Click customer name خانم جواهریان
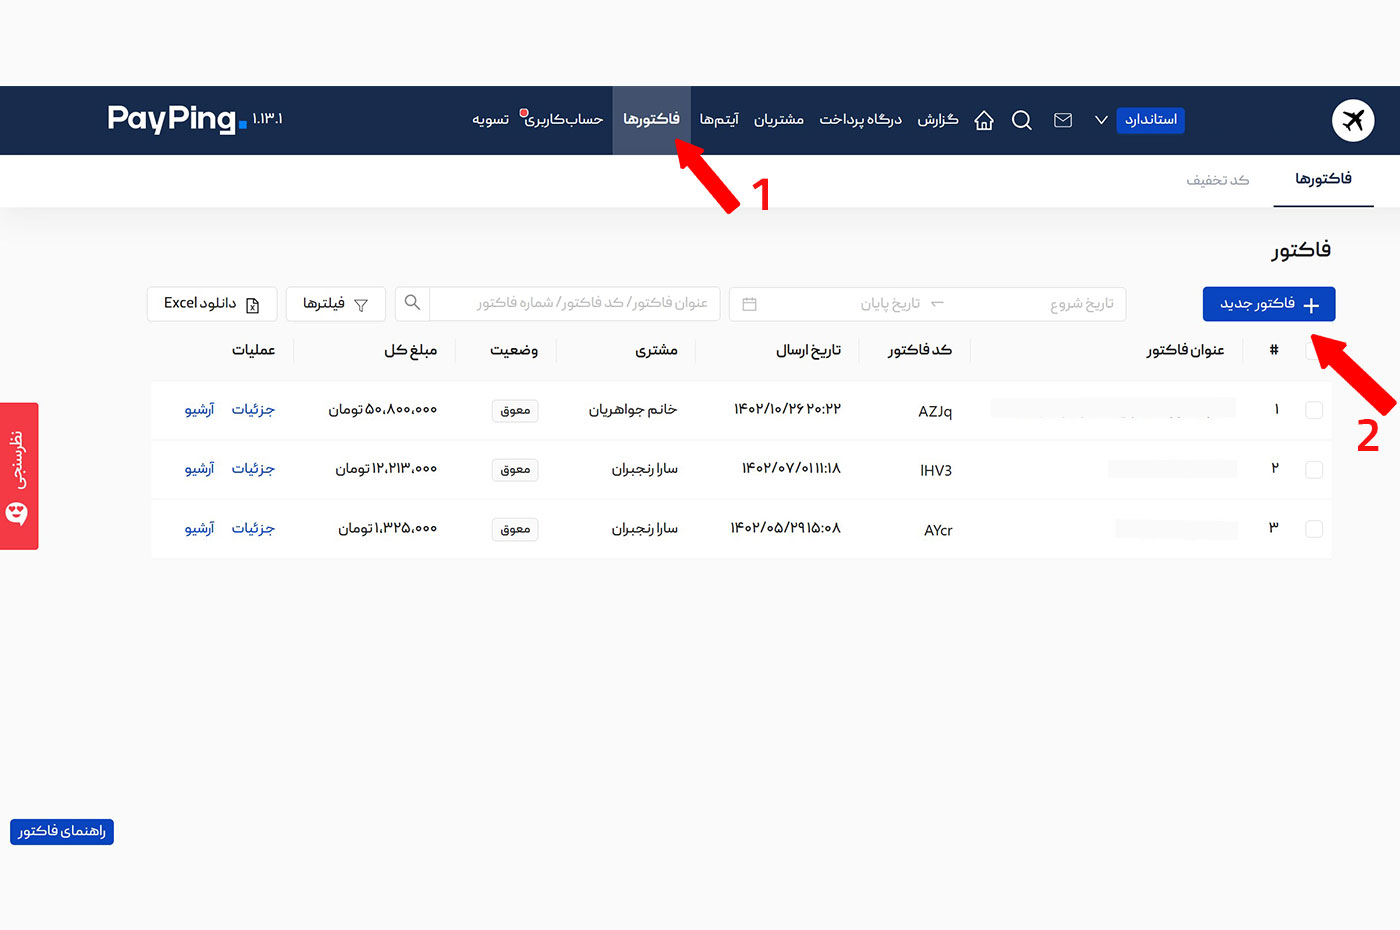The image size is (1400, 930). coord(633,410)
